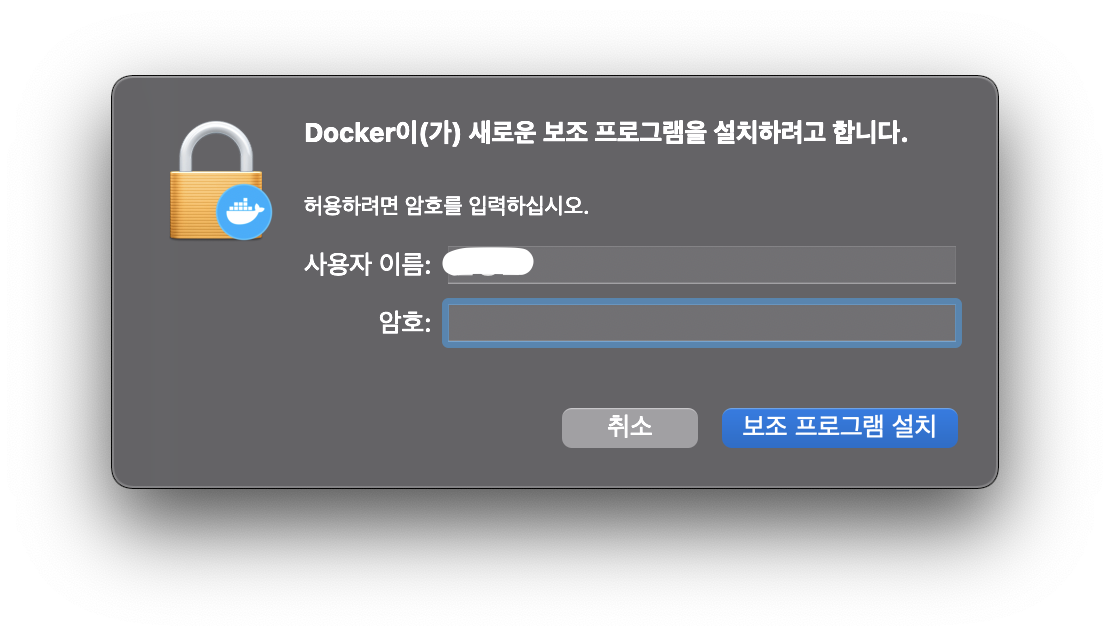The height and width of the screenshot is (636, 1110).
Task: Click the 사용자 이름: label
Action: (367, 264)
